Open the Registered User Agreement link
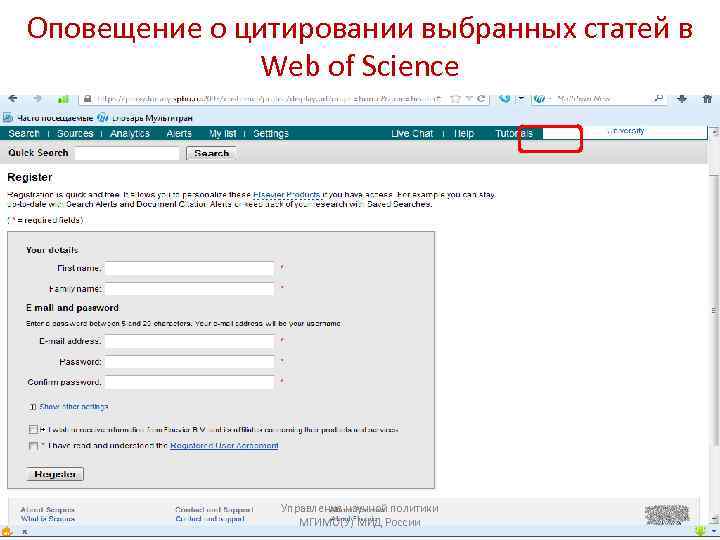This screenshot has width=720, height=540. 224,446
